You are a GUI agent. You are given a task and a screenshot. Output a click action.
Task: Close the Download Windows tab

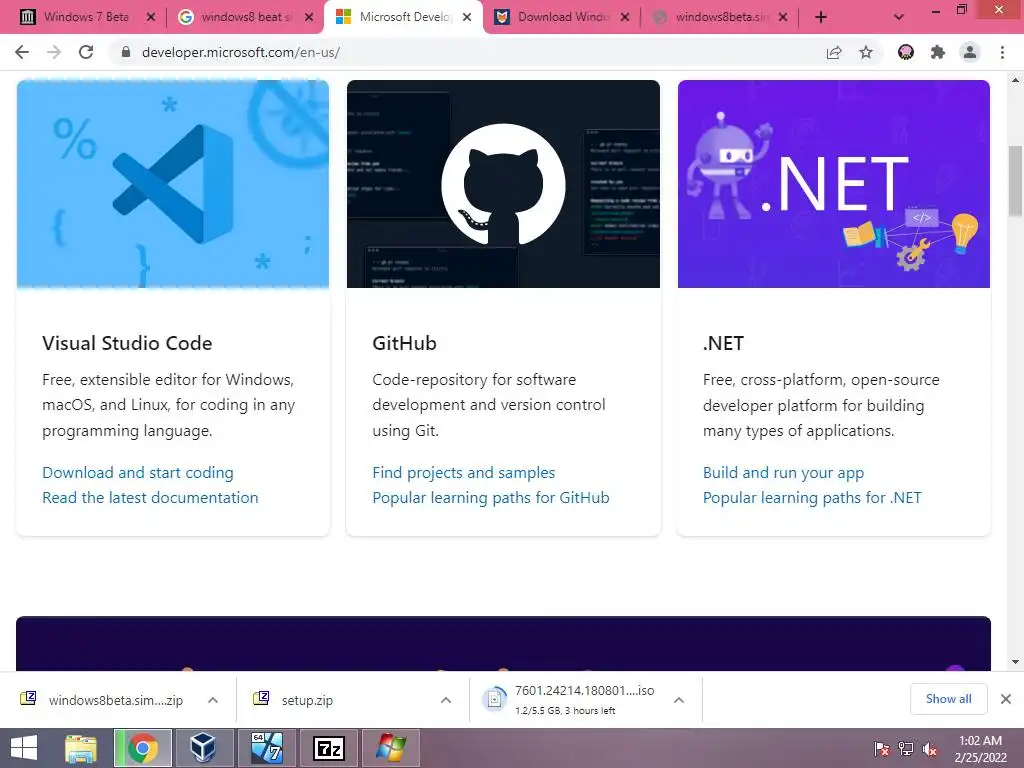click(x=625, y=17)
